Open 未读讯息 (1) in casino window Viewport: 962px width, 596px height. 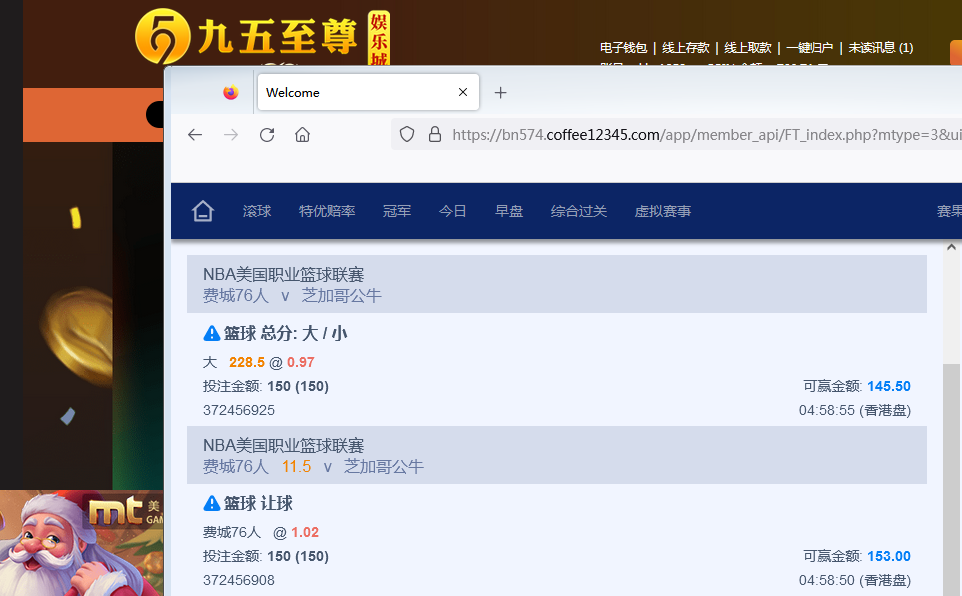click(880, 48)
